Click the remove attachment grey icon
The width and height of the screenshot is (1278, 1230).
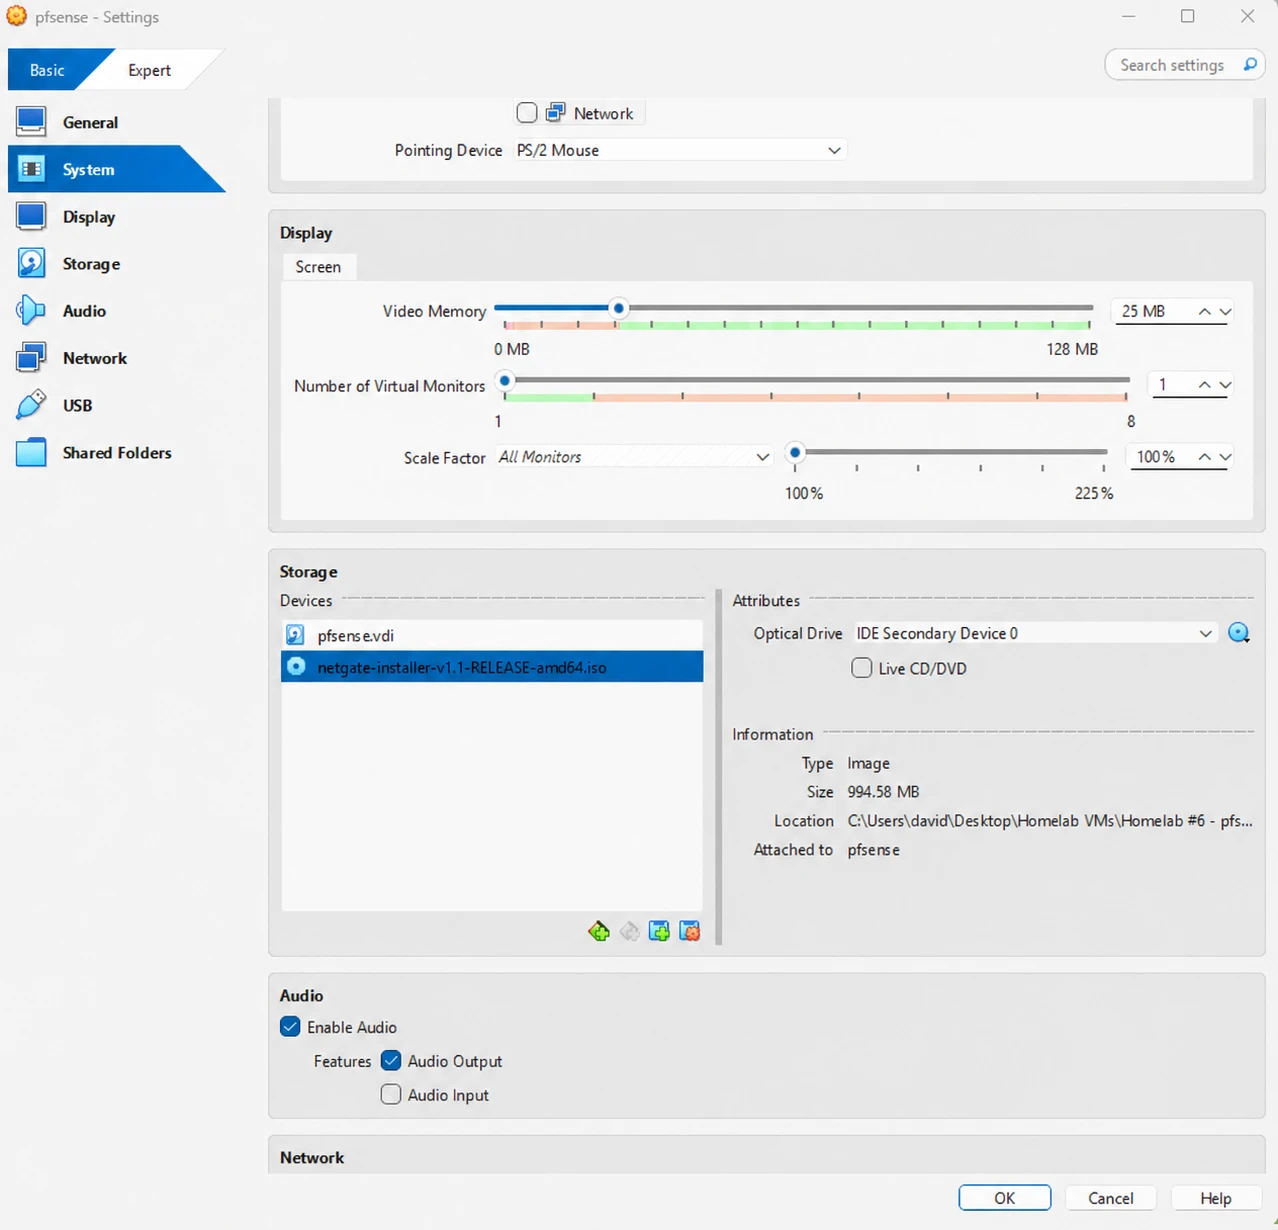coord(629,931)
